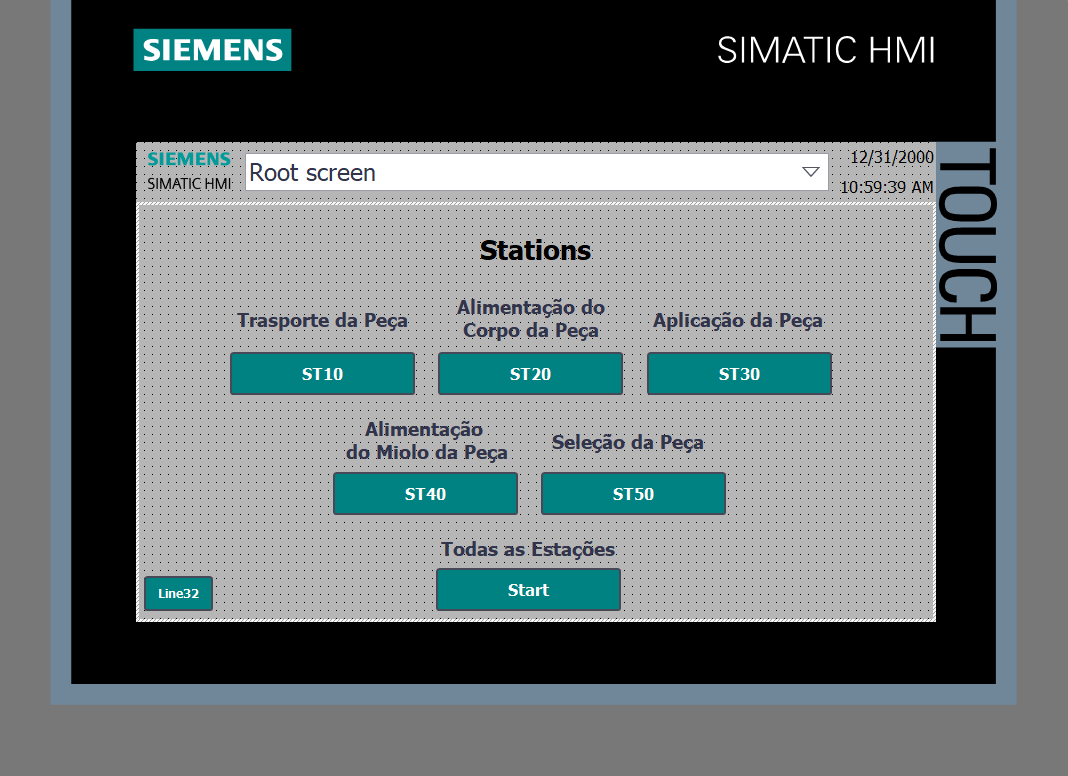Image resolution: width=1068 pixels, height=776 pixels.
Task: Click the 'Alimentação do Miolo da Peça' label
Action: point(426,441)
